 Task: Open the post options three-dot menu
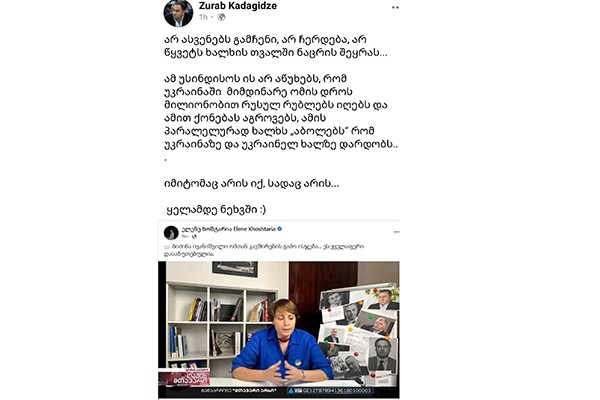pyautogui.click(x=395, y=8)
